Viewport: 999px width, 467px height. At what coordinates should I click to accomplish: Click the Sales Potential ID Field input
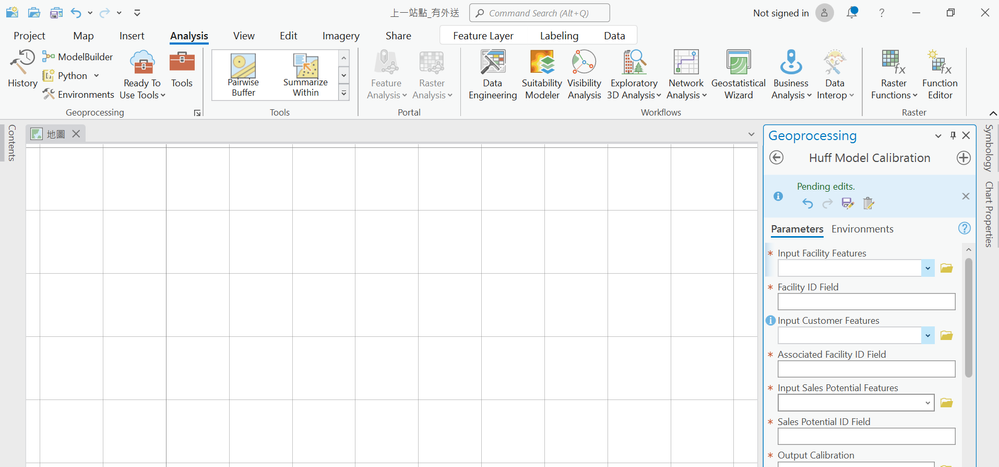pyautogui.click(x=866, y=436)
